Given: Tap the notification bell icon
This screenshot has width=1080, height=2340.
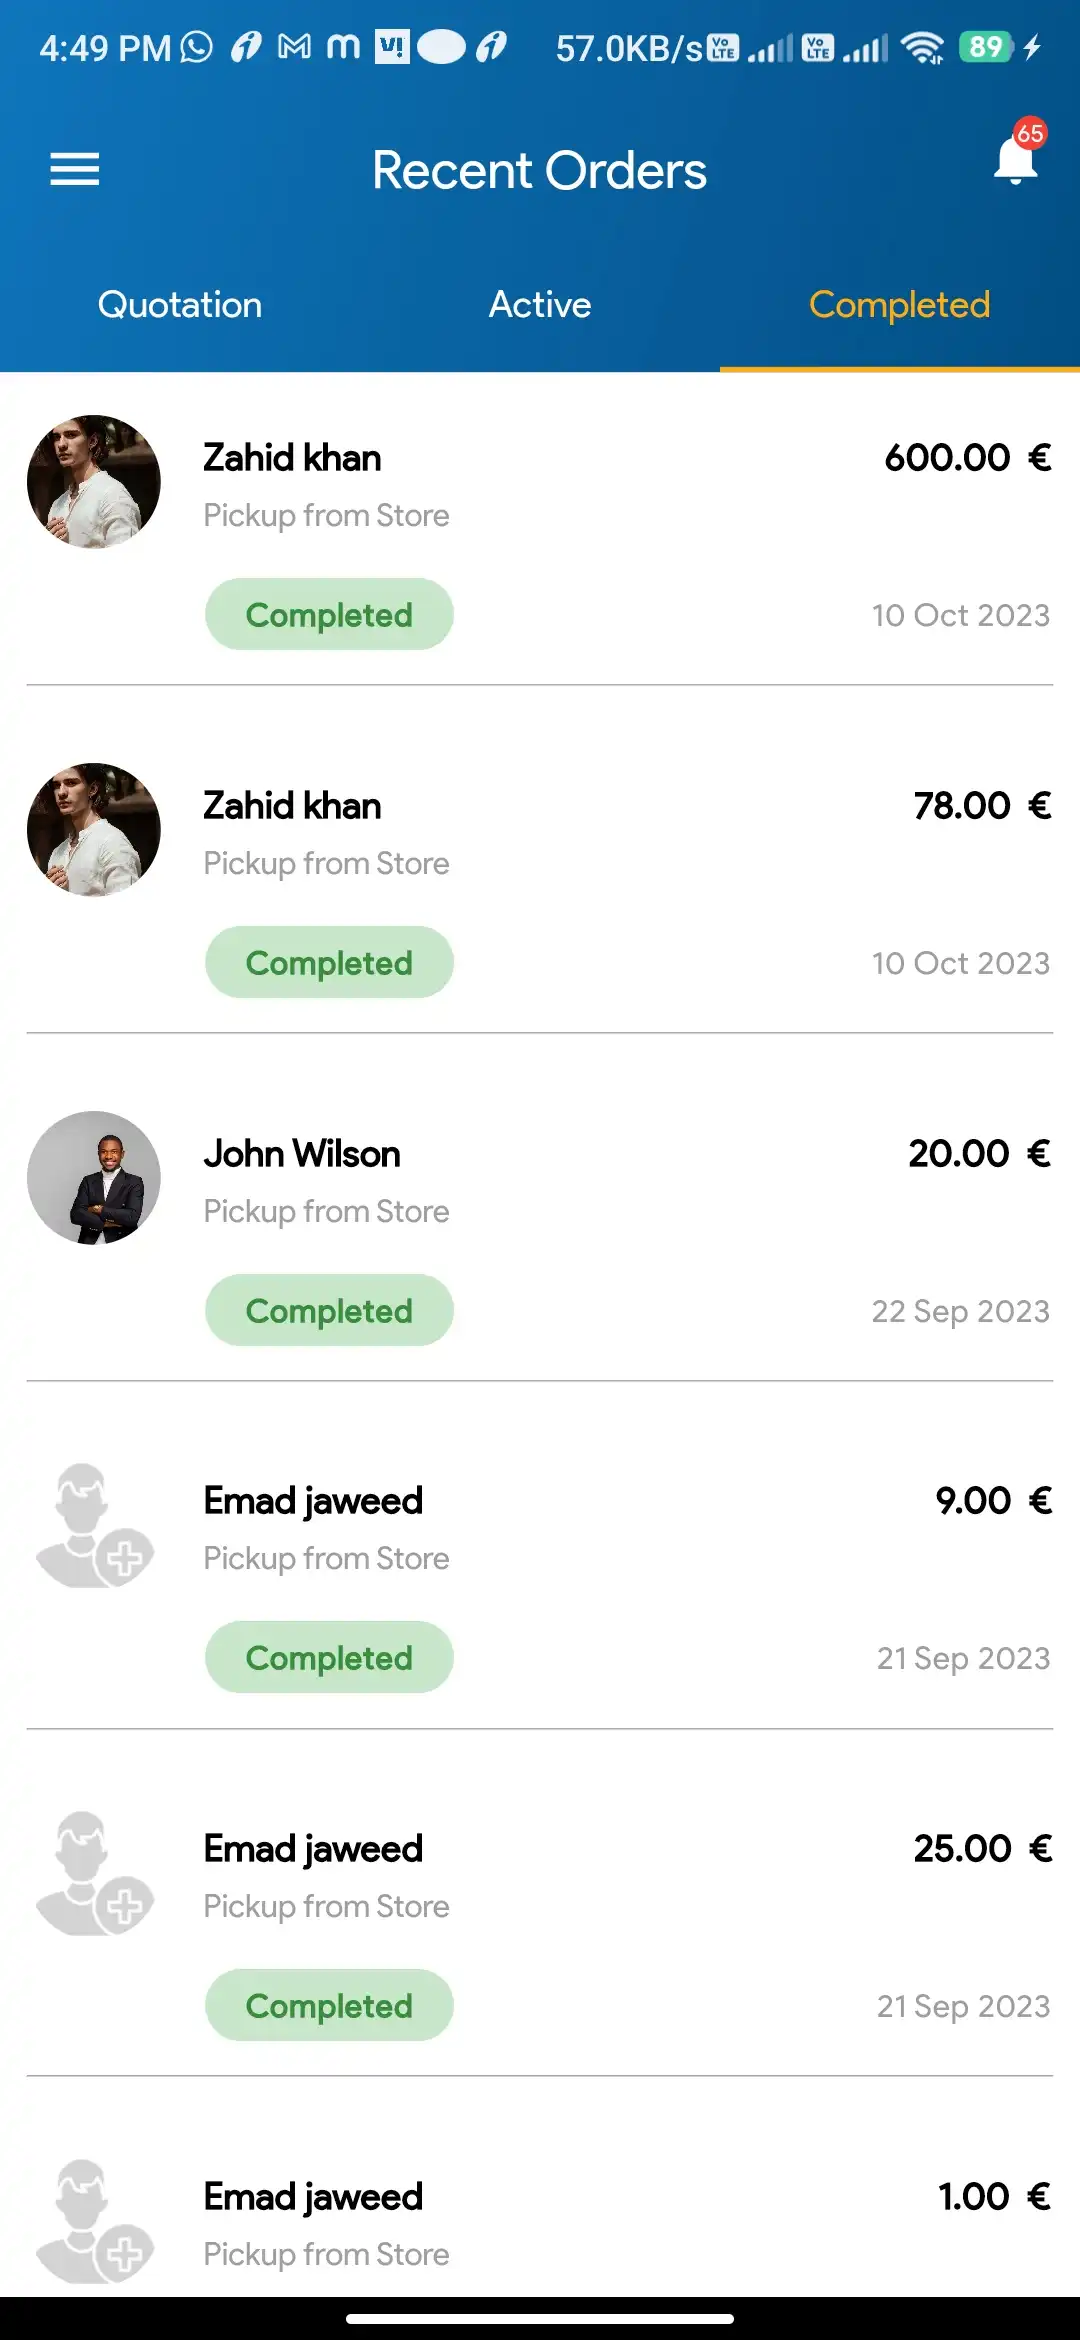Looking at the screenshot, I should [1016, 161].
